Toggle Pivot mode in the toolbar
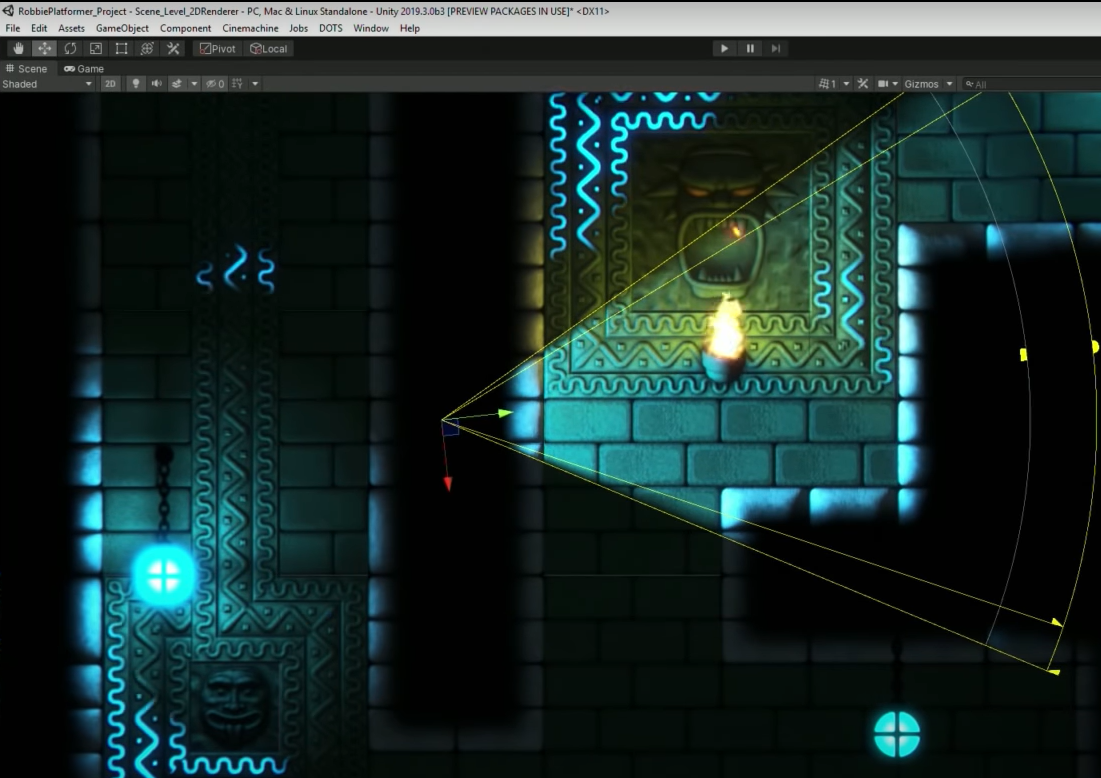Image resolution: width=1101 pixels, height=778 pixels. pos(218,47)
